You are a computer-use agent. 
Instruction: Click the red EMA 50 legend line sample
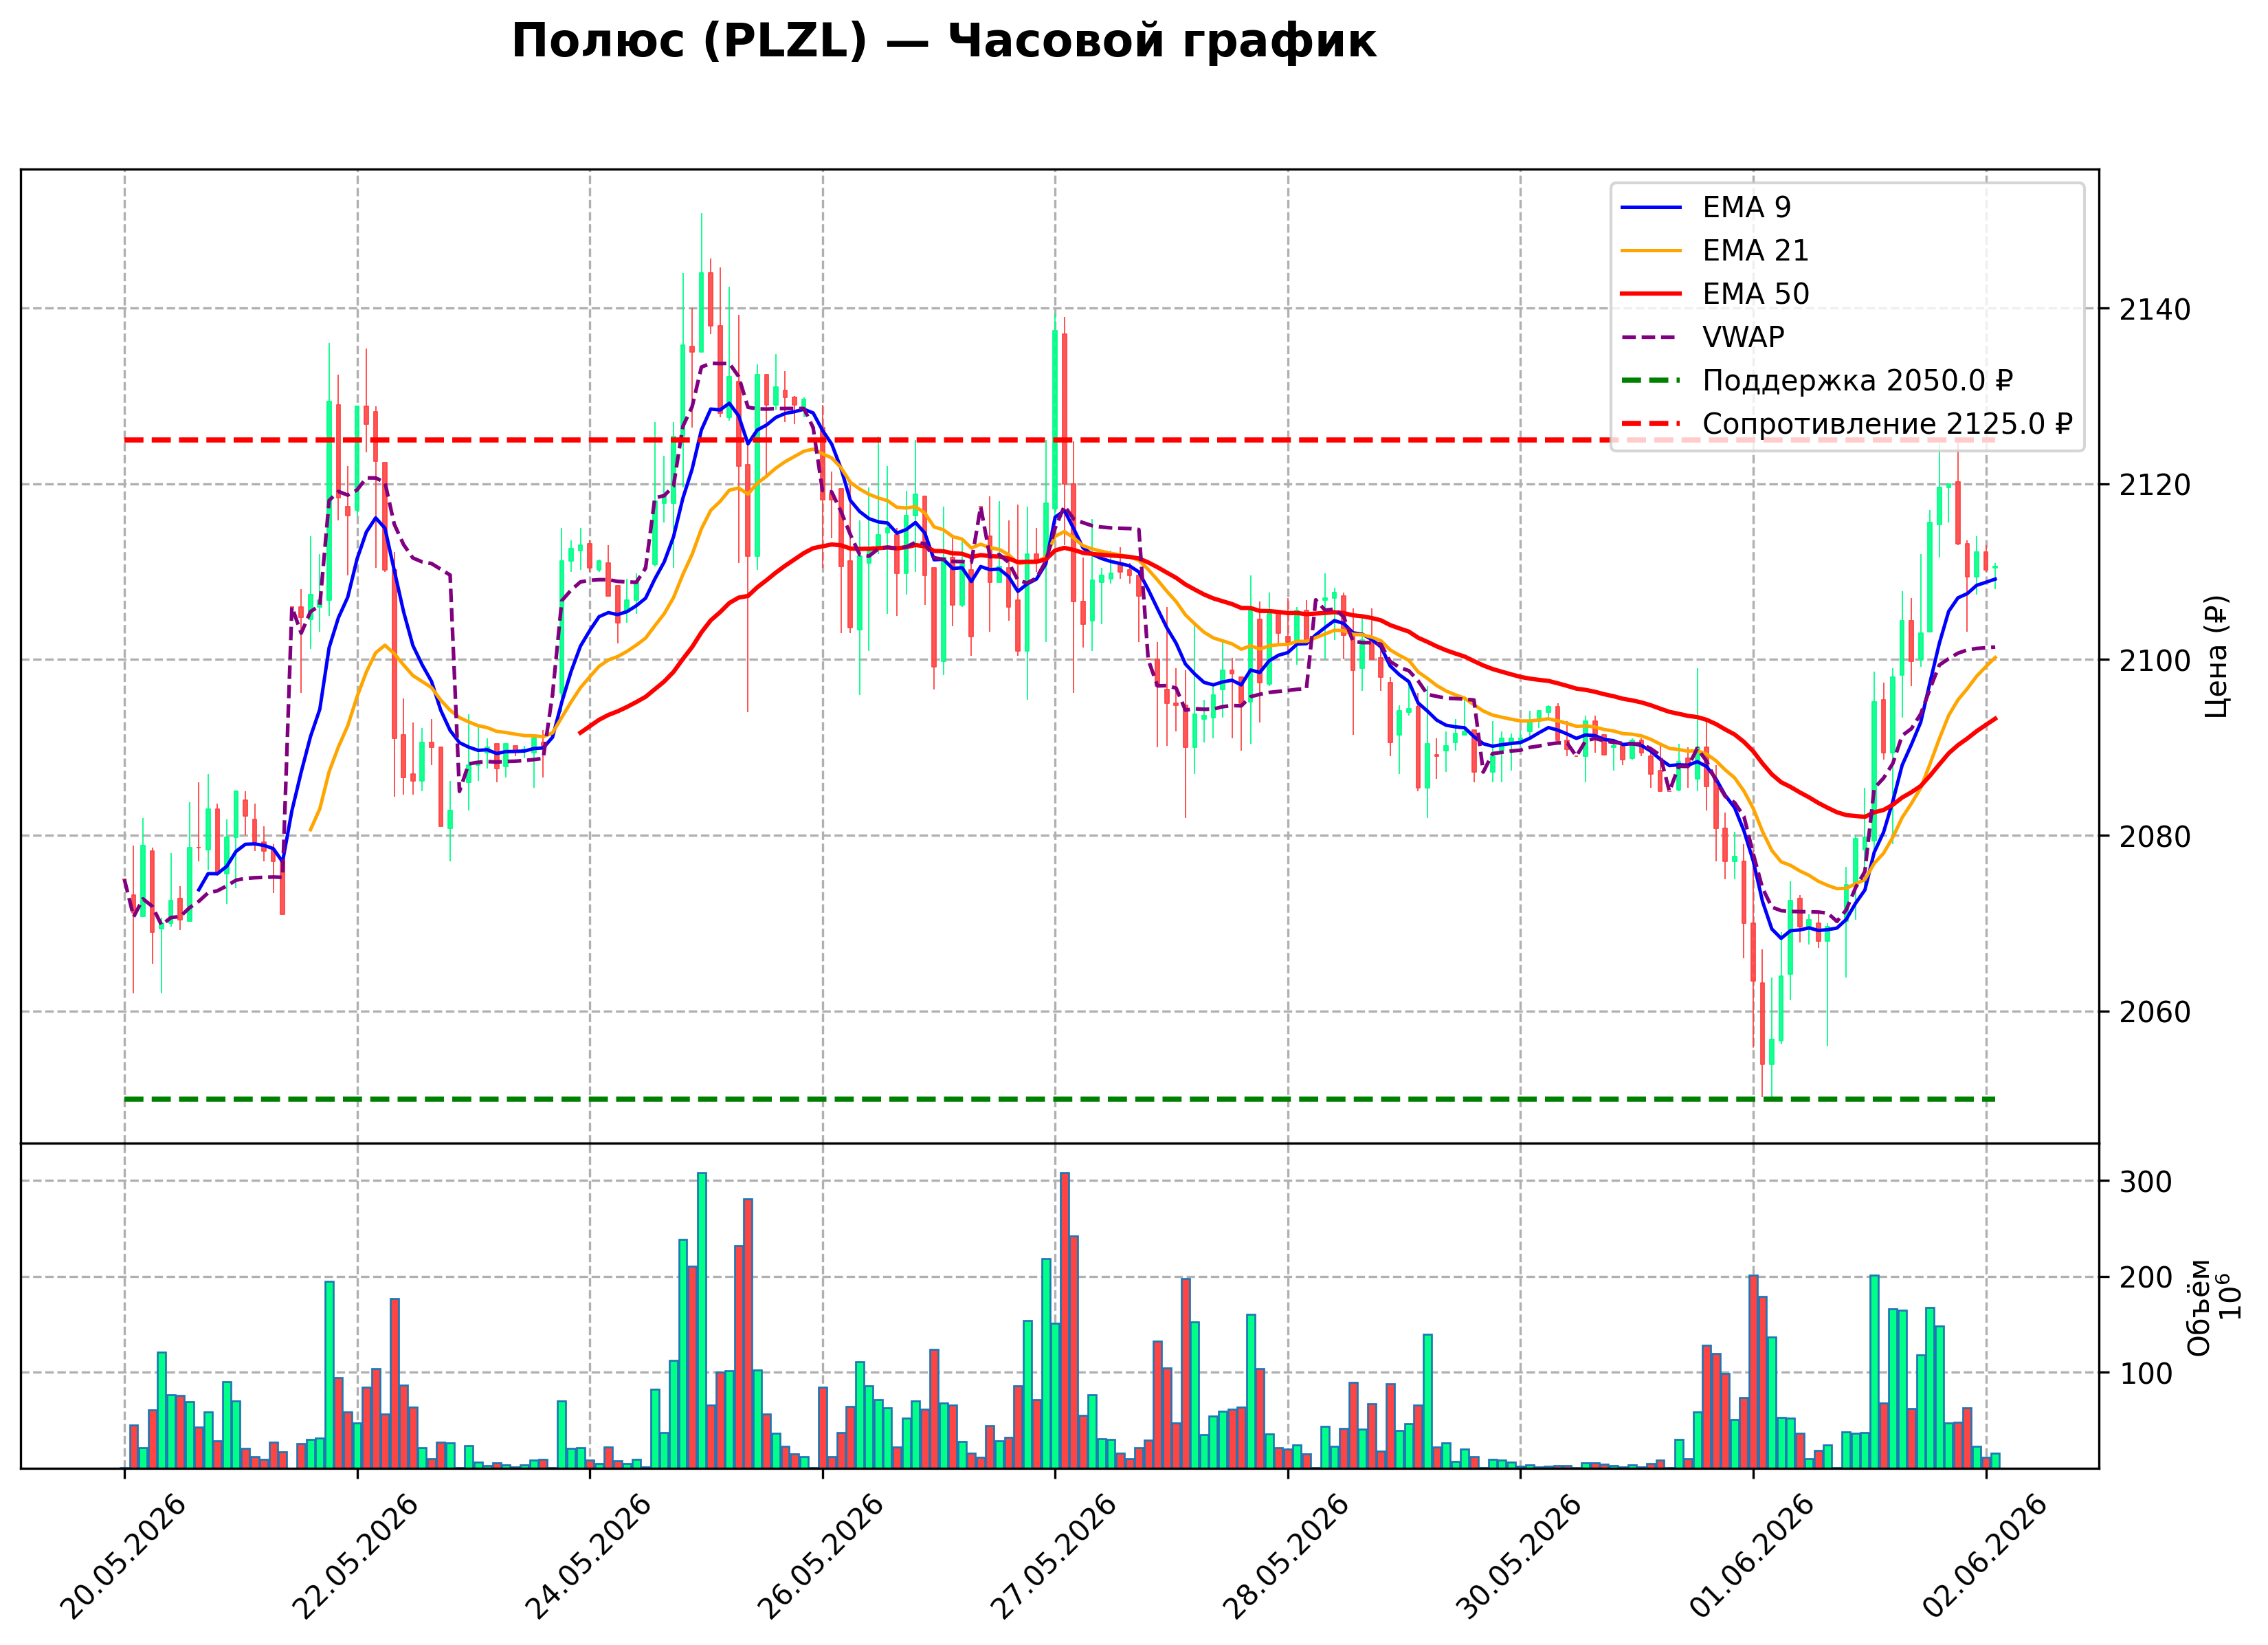(1651, 294)
